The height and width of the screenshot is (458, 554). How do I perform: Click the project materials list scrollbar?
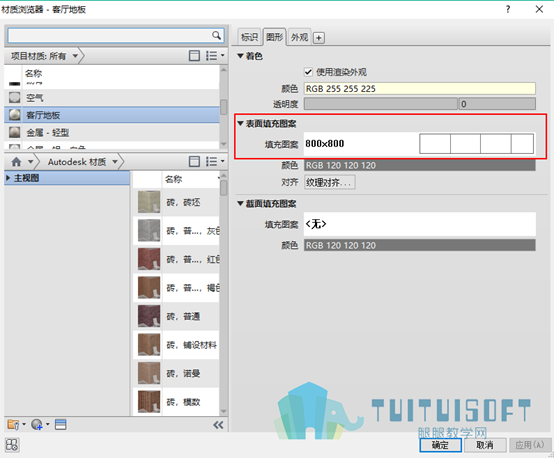click(x=223, y=107)
